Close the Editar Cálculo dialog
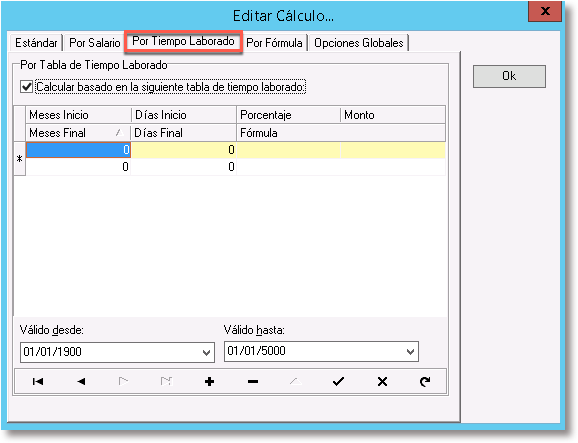 coord(545,11)
